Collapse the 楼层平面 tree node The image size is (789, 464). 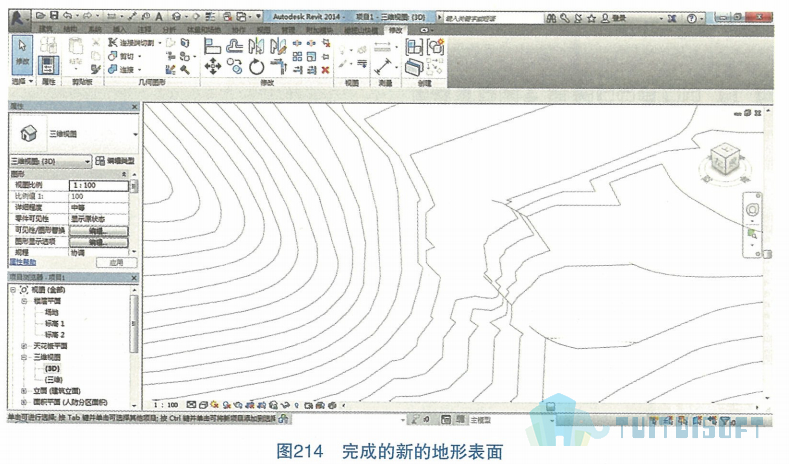click(x=24, y=301)
